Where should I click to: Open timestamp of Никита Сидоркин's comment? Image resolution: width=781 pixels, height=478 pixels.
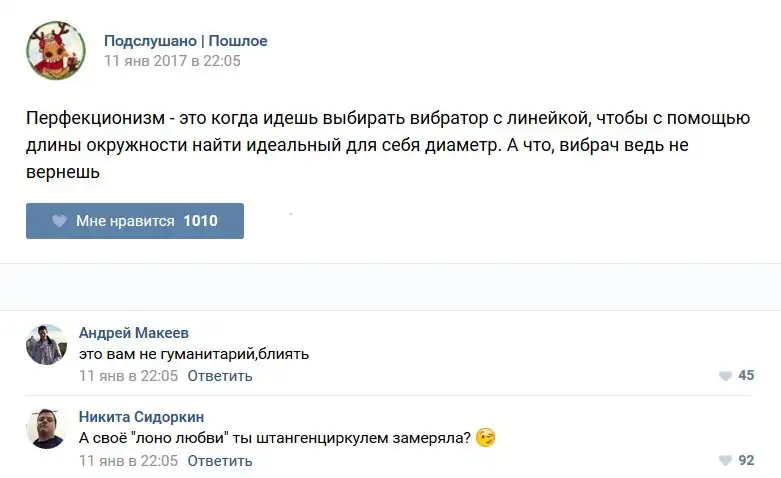(x=128, y=461)
